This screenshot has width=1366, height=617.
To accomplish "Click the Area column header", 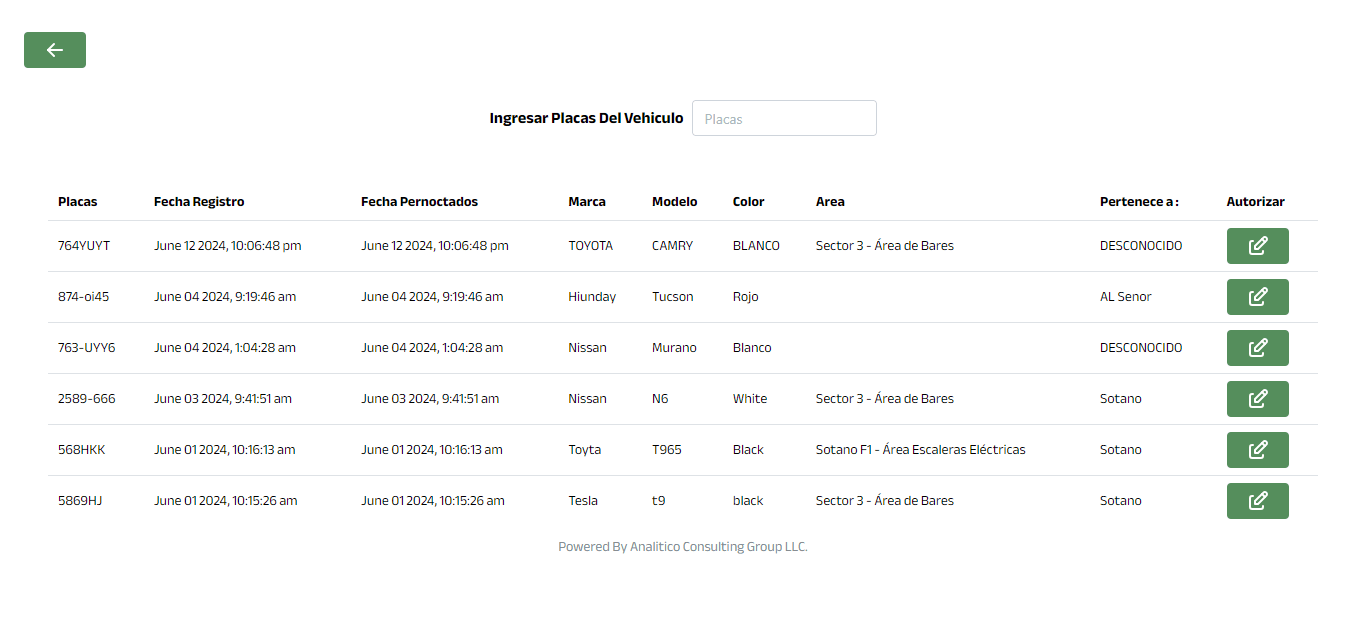I will tap(830, 202).
